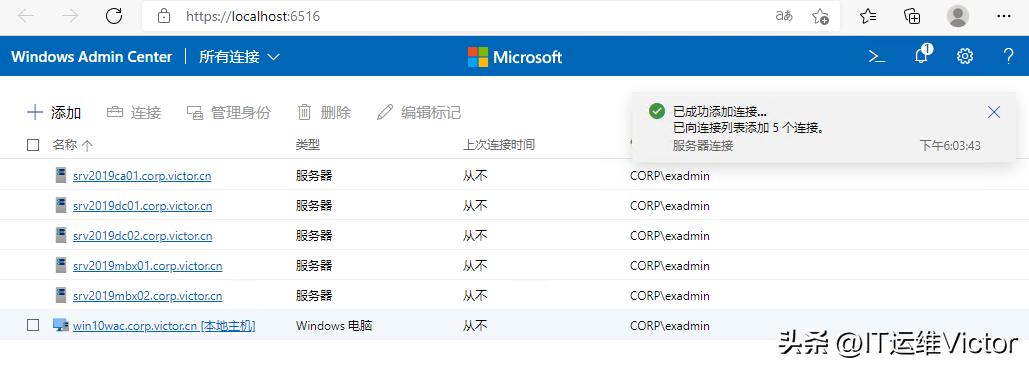Click the 编辑标记 edit tags toolbar button

(x=419, y=112)
